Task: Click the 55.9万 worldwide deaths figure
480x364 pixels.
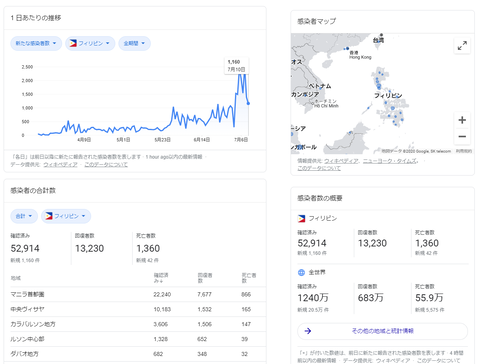Action: 429,297
